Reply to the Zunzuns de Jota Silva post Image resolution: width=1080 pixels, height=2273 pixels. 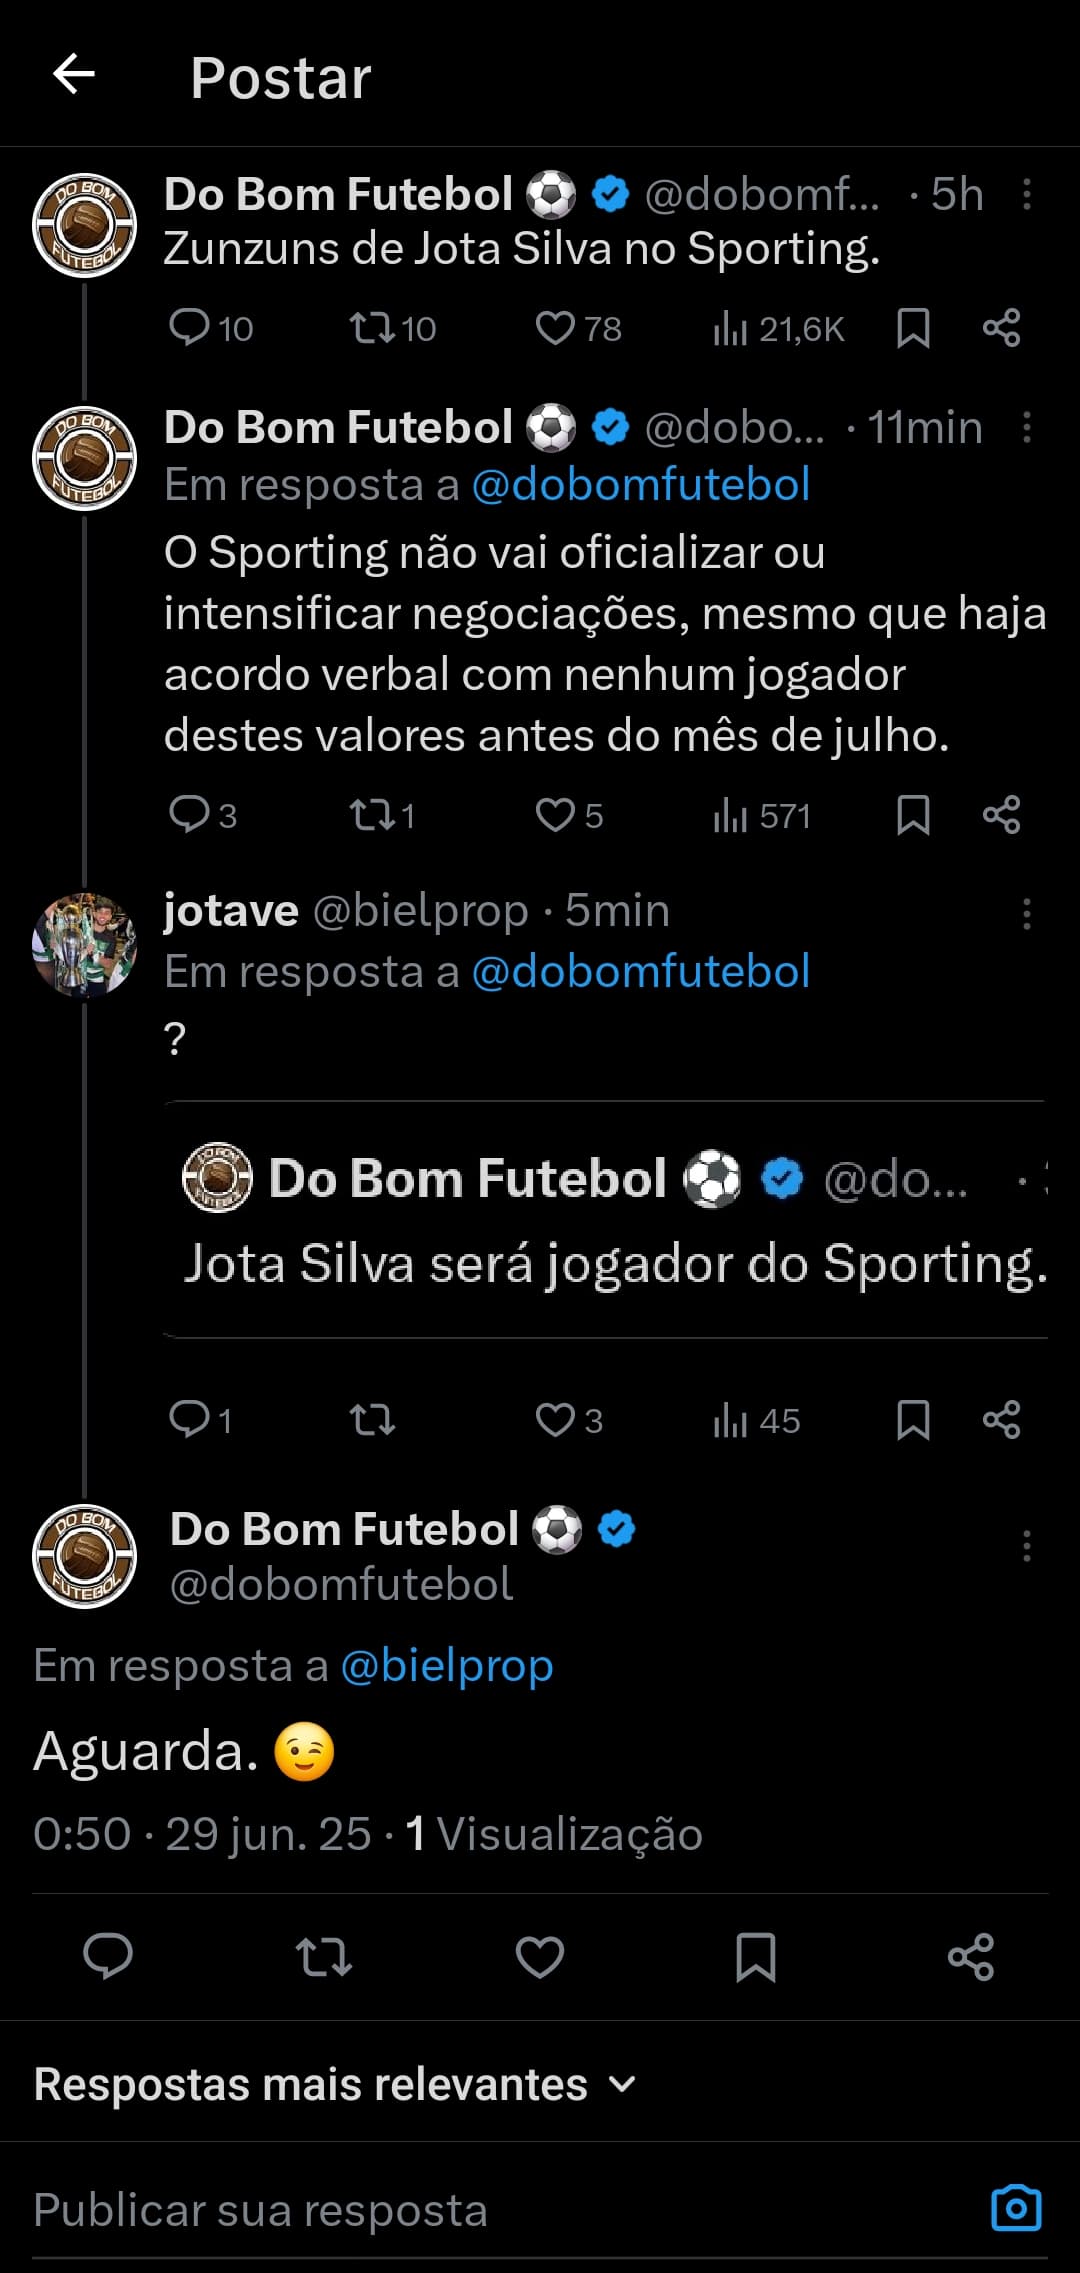point(189,327)
